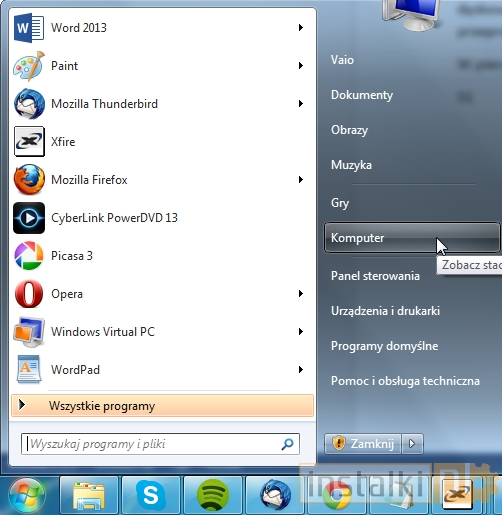Click the Mozilla Firefox label
Screen dimensions: 502x515
[x=89, y=180]
